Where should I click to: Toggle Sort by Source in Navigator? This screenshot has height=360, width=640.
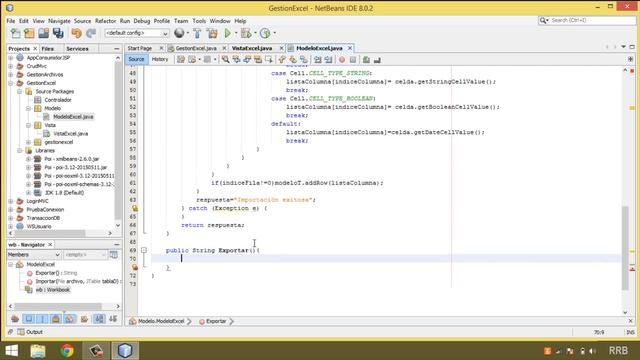click(x=113, y=319)
